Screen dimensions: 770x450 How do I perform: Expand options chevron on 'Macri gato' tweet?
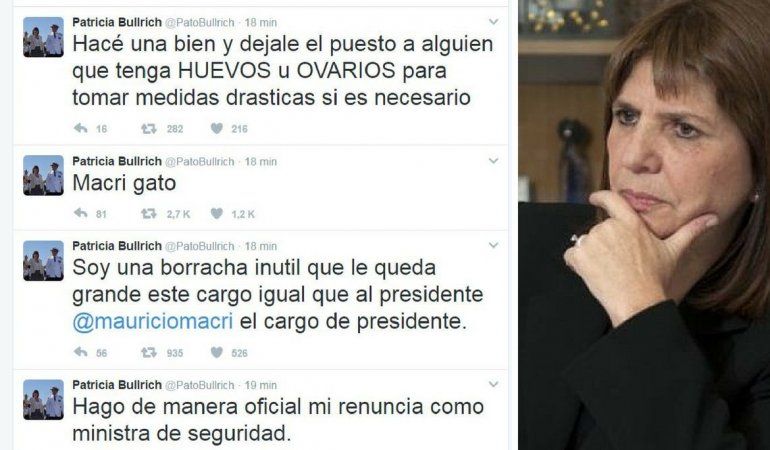pyautogui.click(x=494, y=161)
